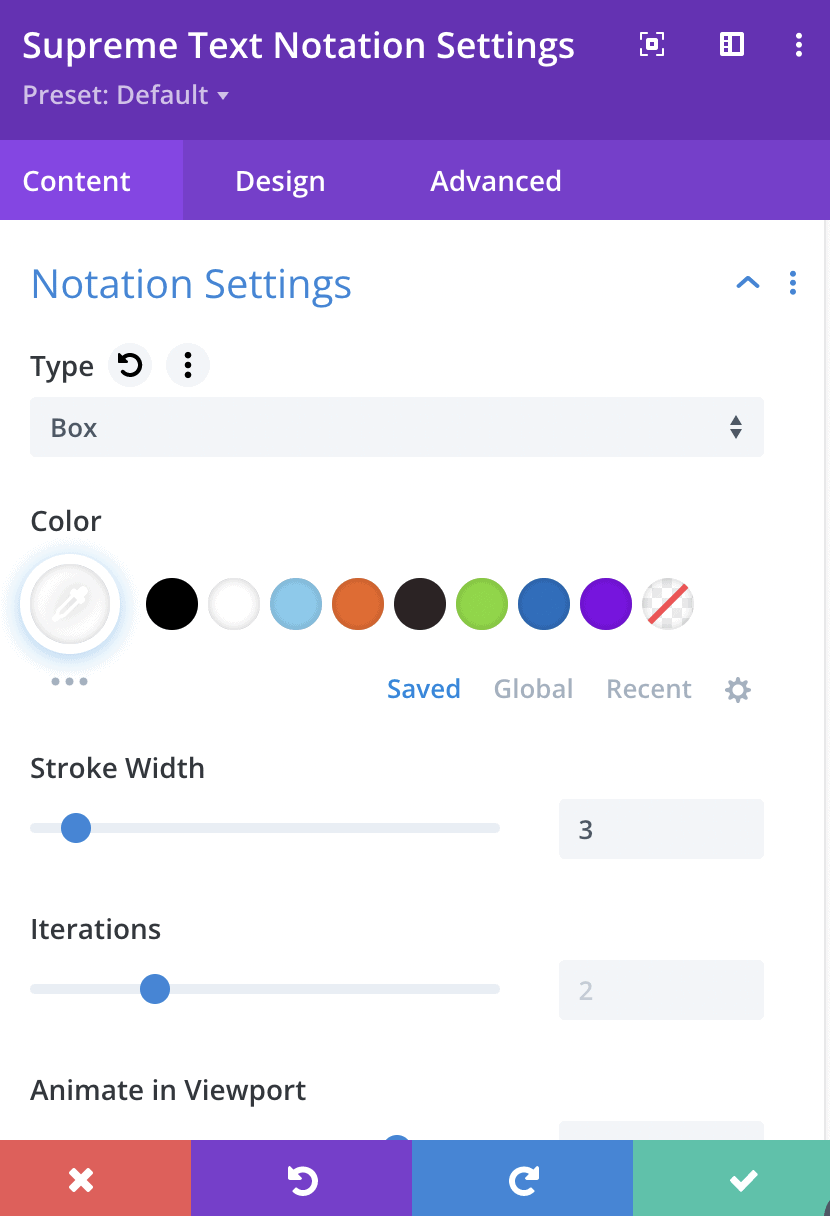Open Notation Settings section options menu
Image resolution: width=830 pixels, height=1216 pixels.
pos(793,283)
